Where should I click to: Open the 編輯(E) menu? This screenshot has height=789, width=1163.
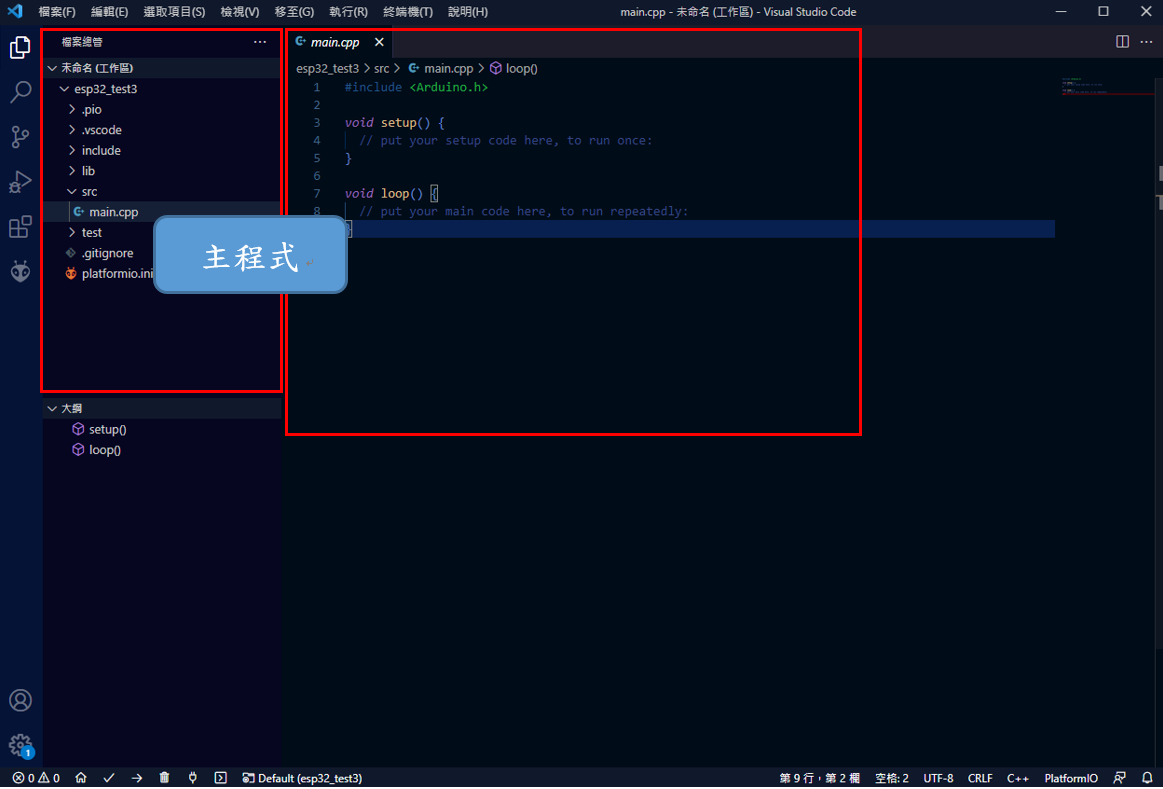(110, 12)
